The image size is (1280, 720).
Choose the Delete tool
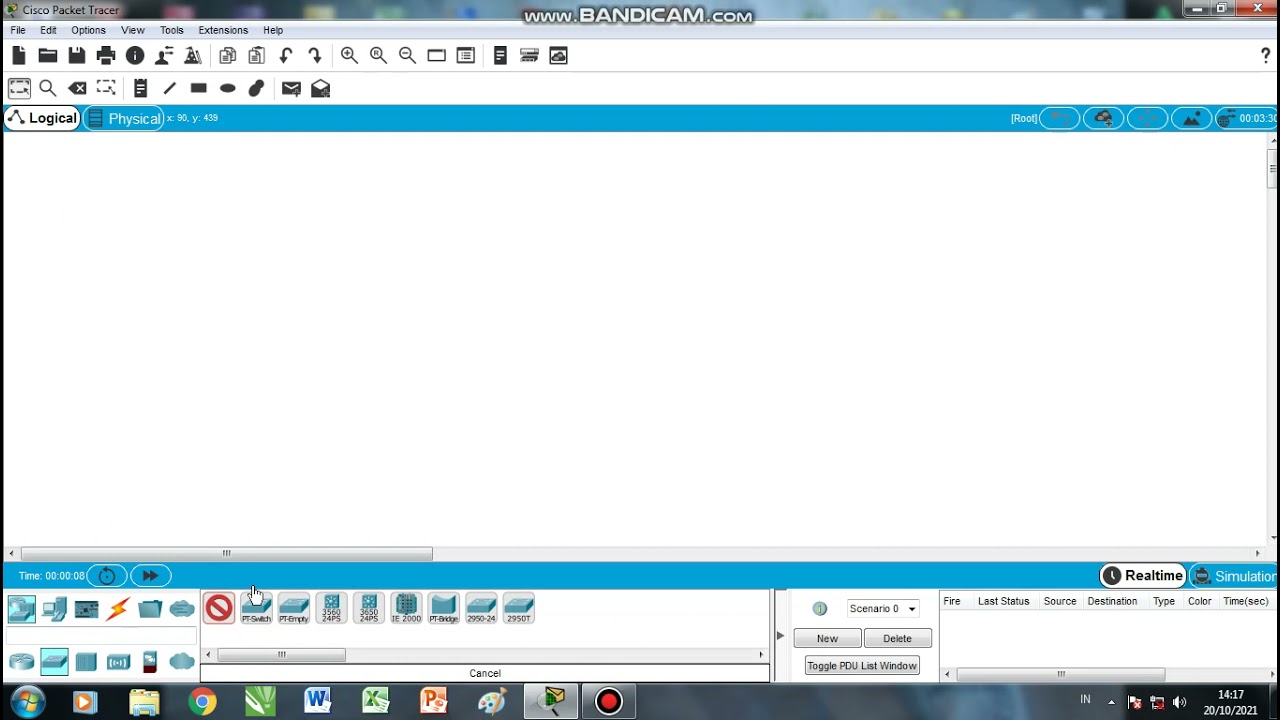[x=77, y=89]
